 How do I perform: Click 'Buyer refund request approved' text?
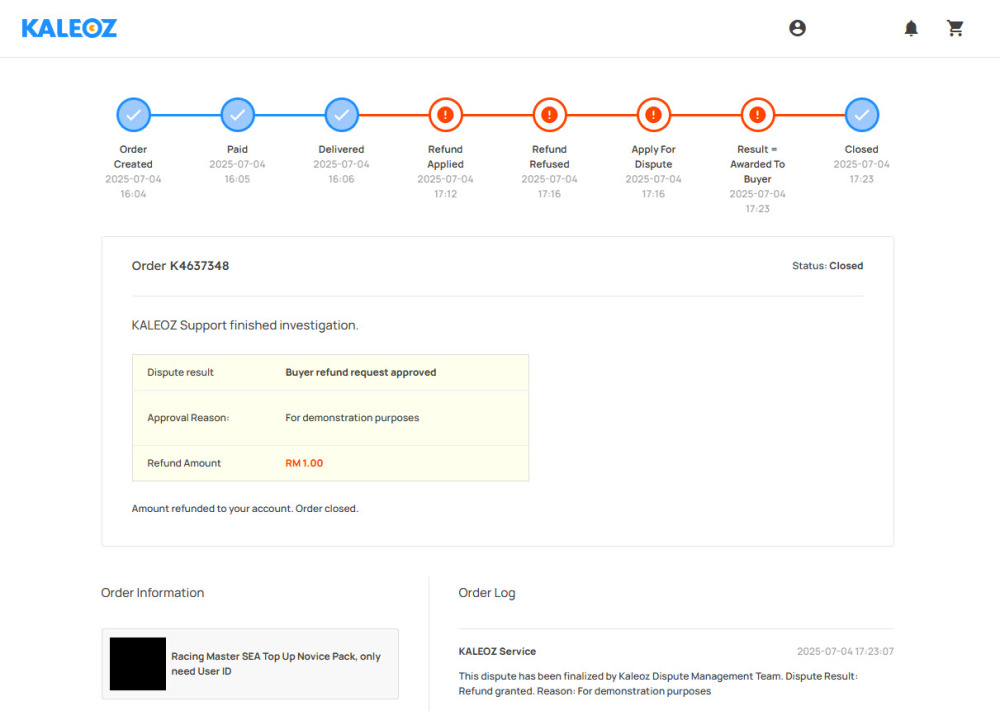click(x=360, y=372)
